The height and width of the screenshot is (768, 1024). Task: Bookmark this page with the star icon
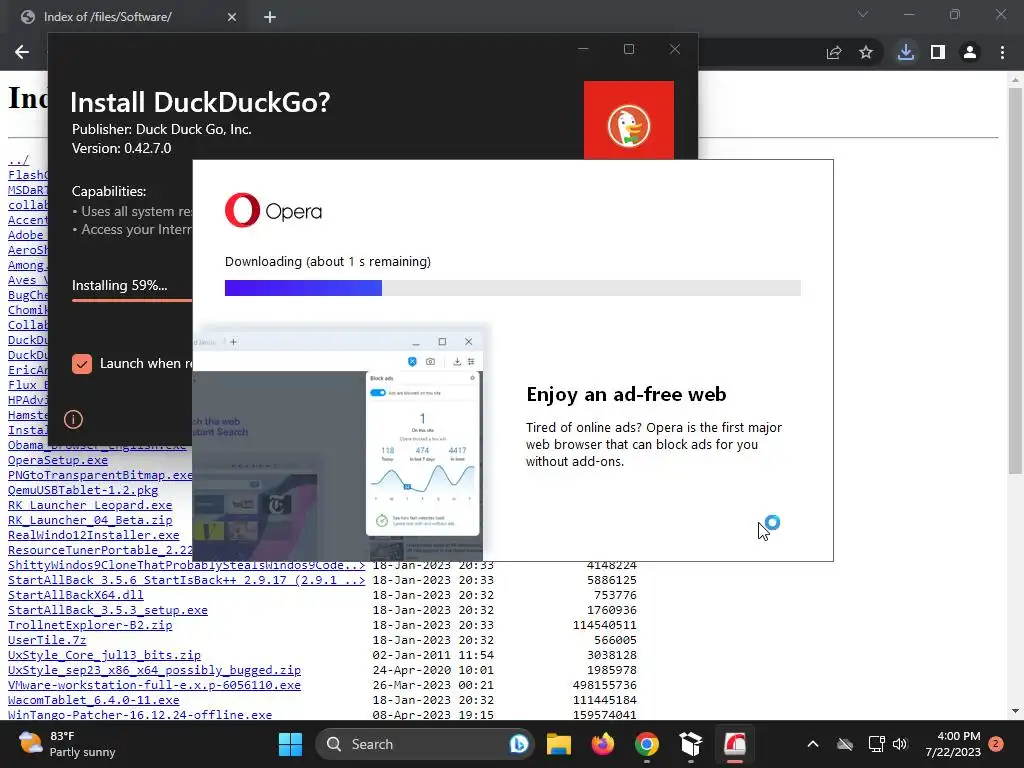pos(866,52)
